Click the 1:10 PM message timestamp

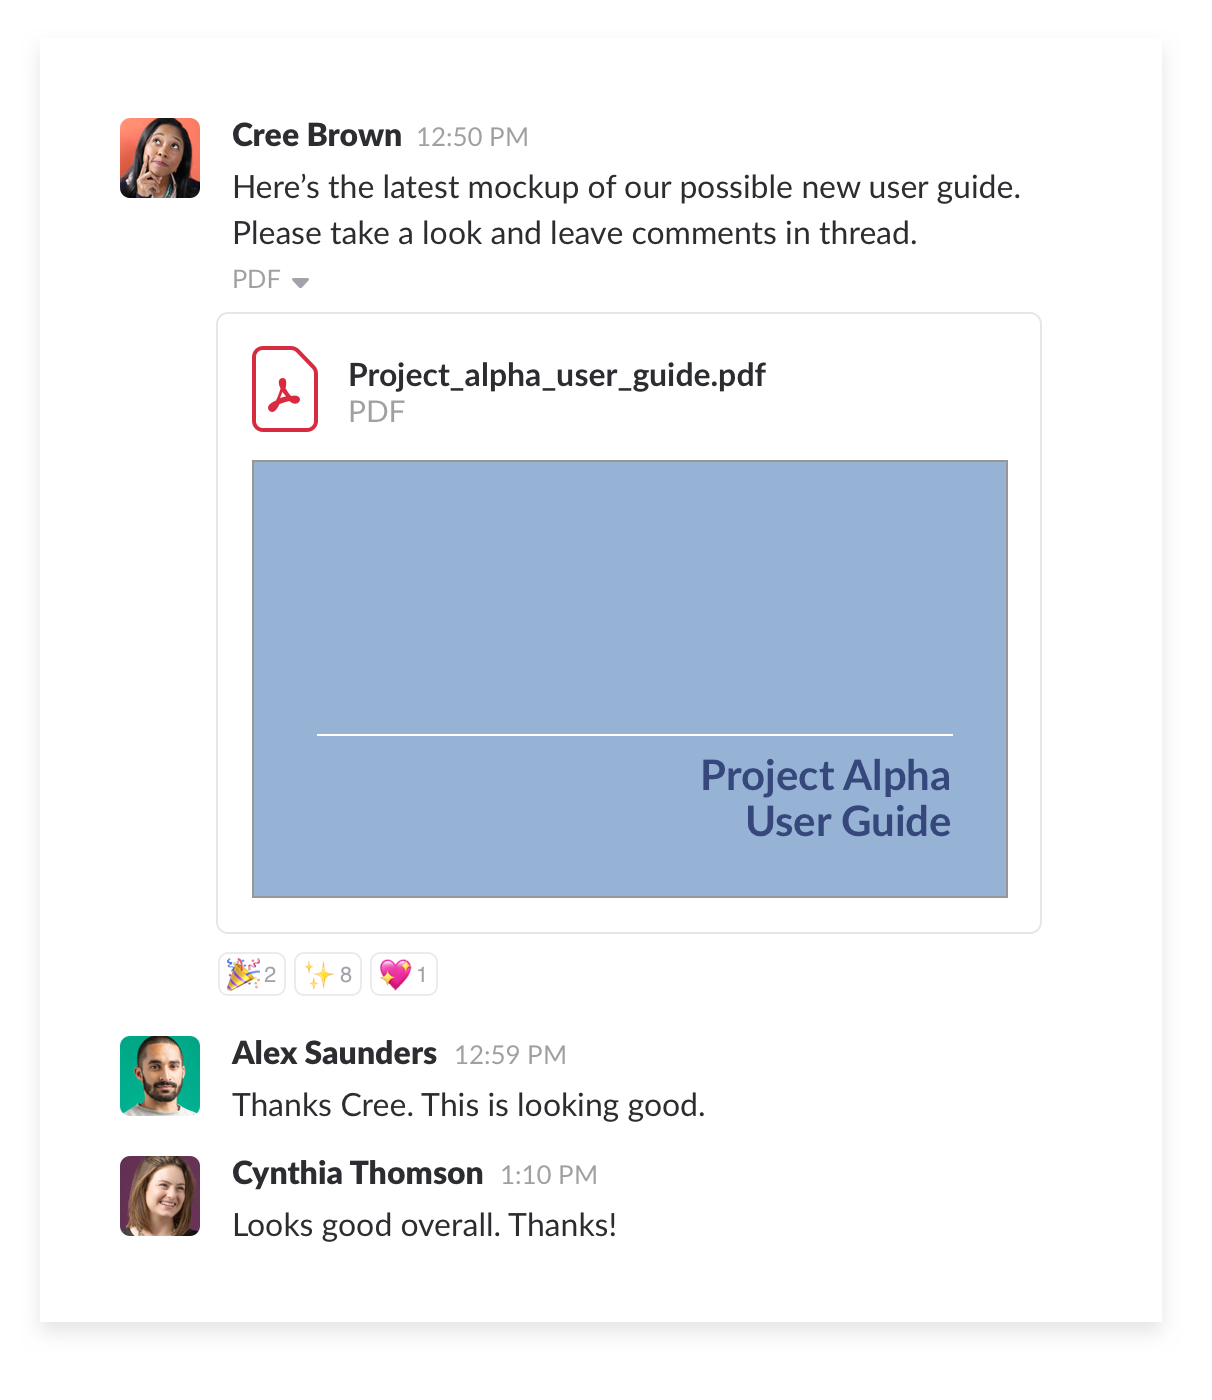pyautogui.click(x=548, y=1175)
